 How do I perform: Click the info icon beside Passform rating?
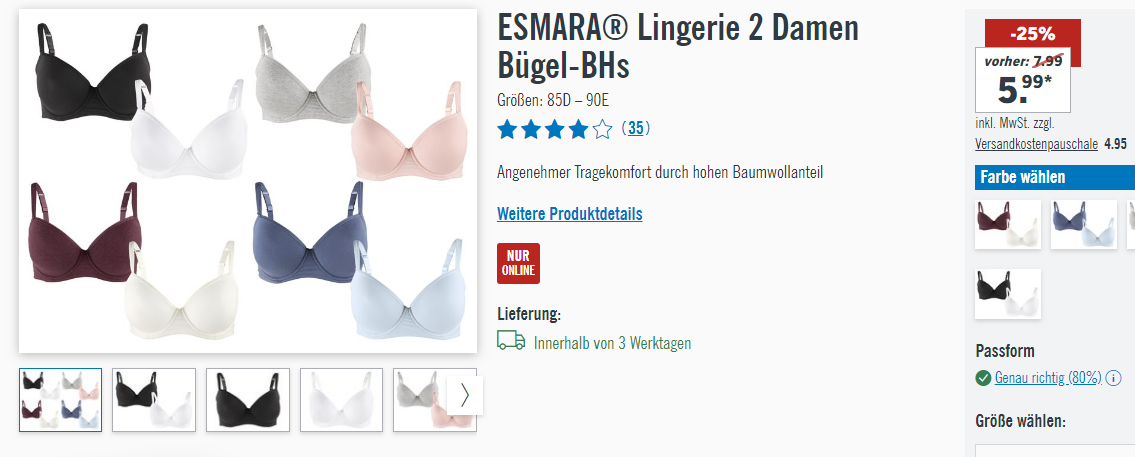1113,378
